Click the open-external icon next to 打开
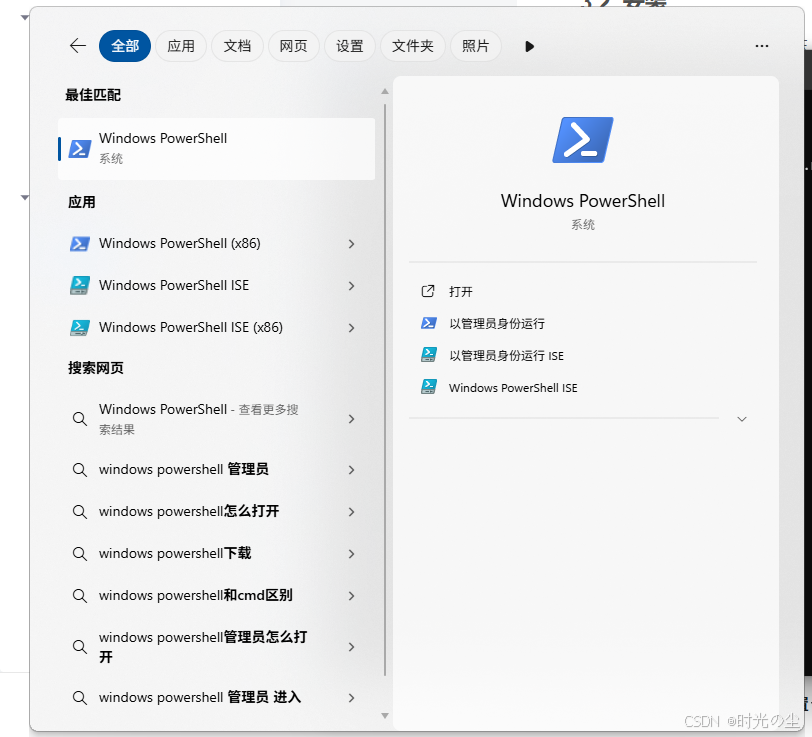The width and height of the screenshot is (812, 737). 428,291
